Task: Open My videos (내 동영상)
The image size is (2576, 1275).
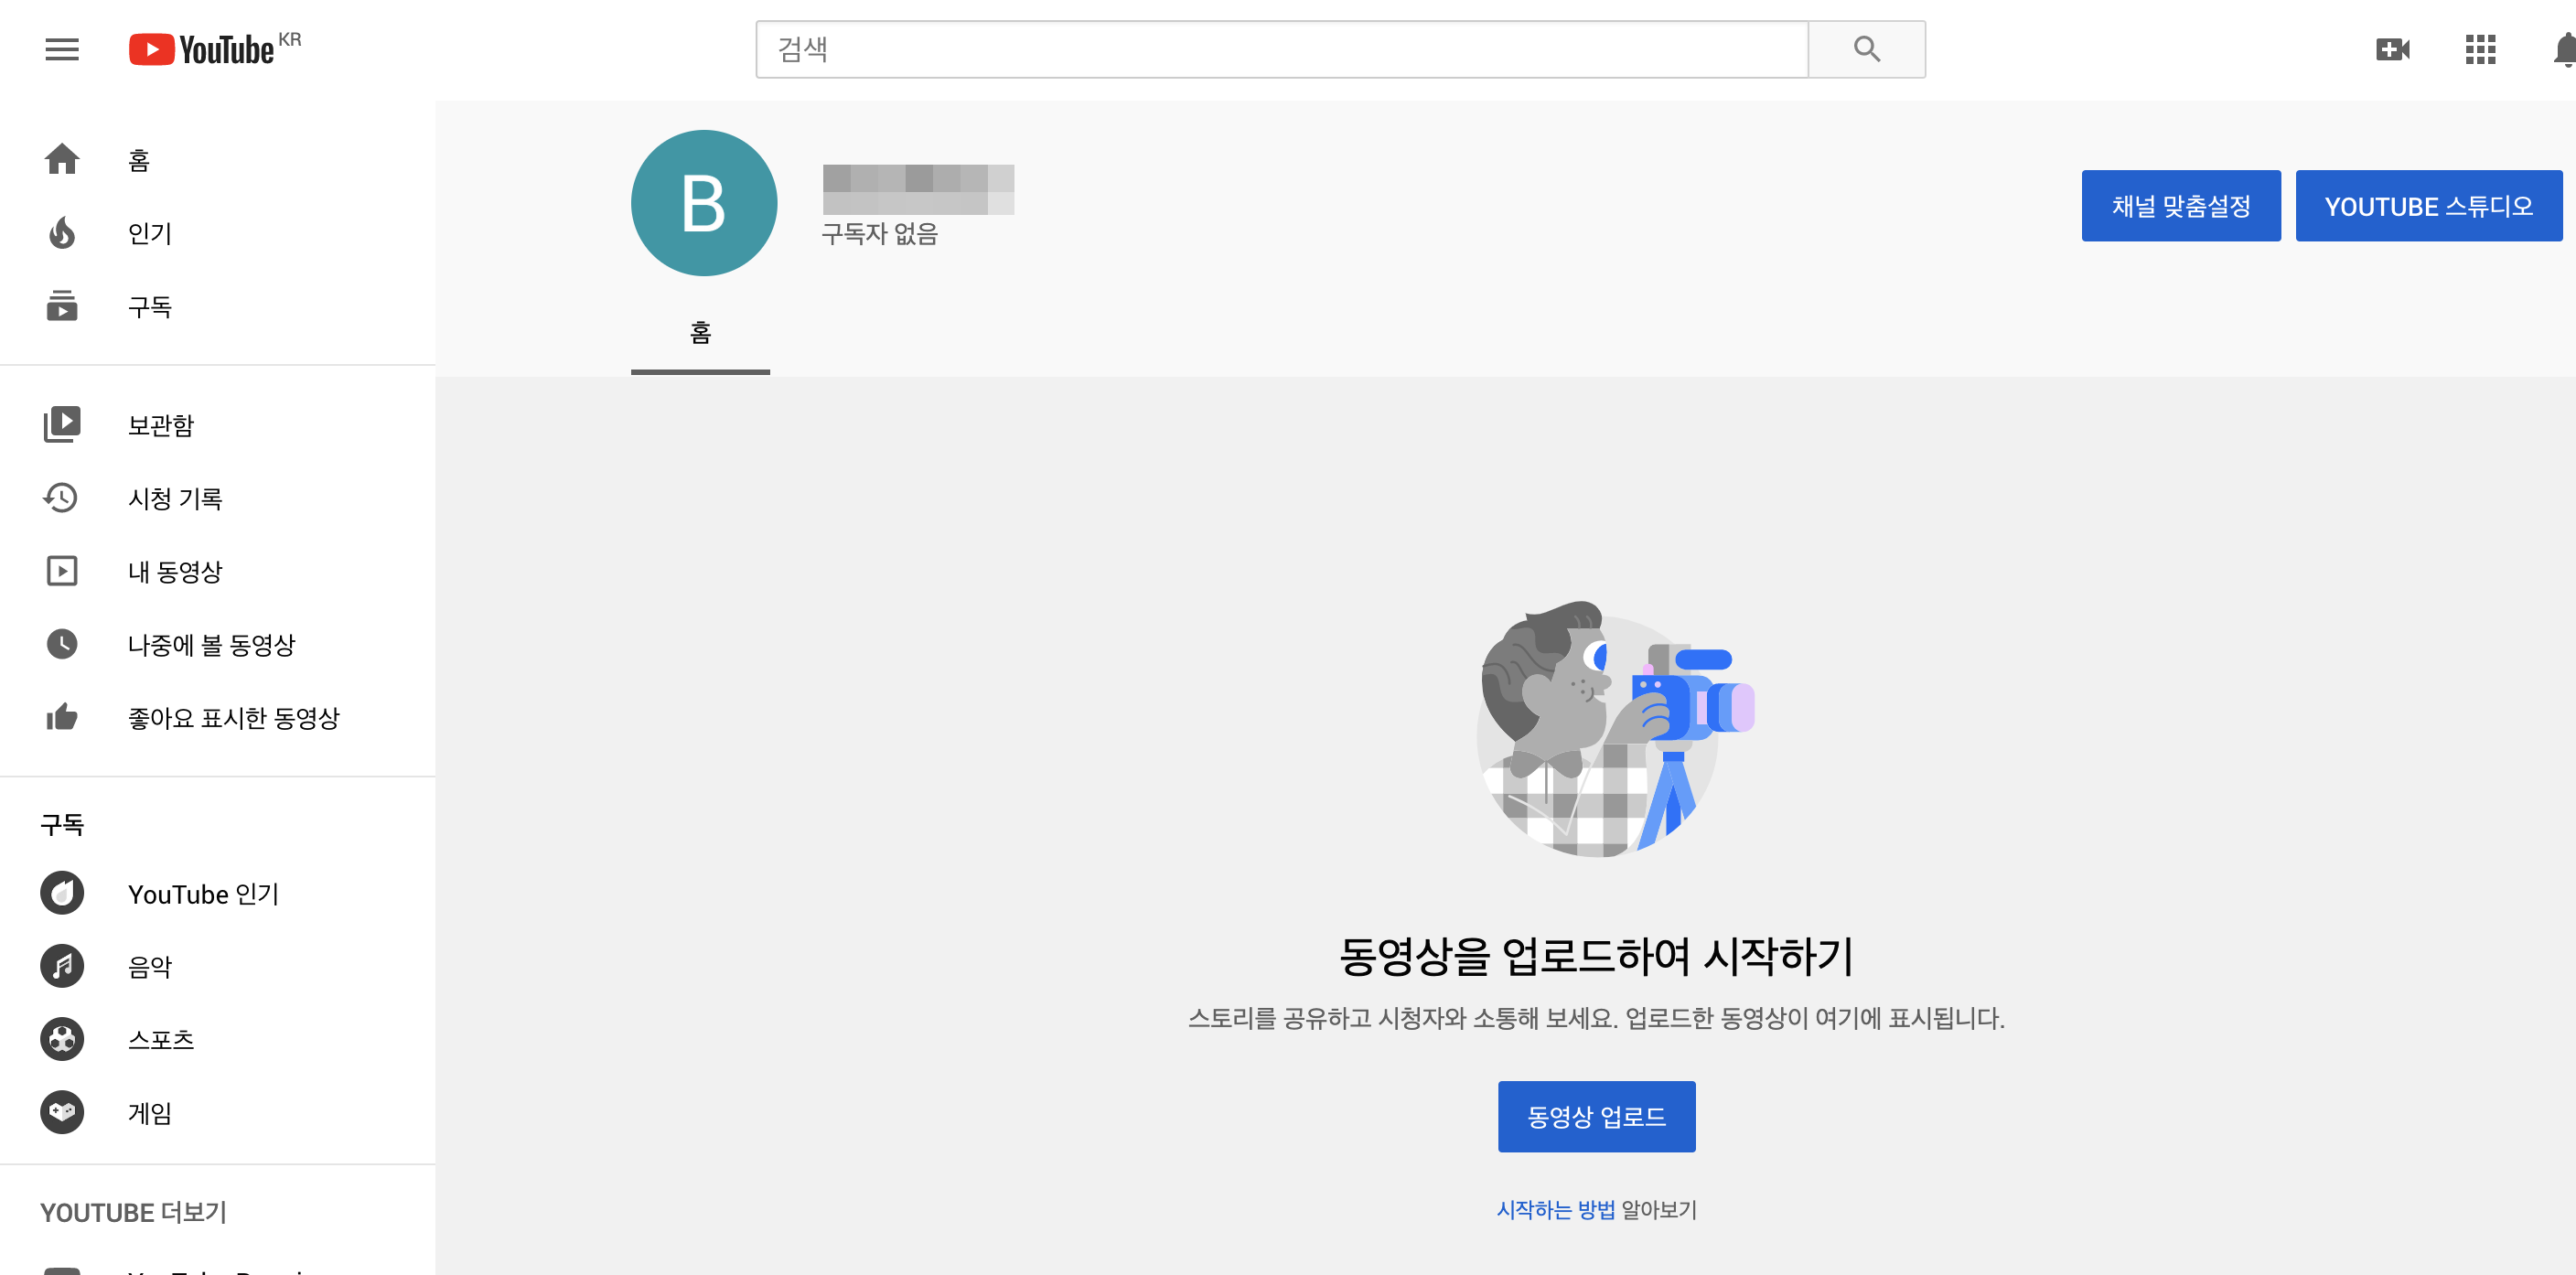Action: click(x=174, y=571)
